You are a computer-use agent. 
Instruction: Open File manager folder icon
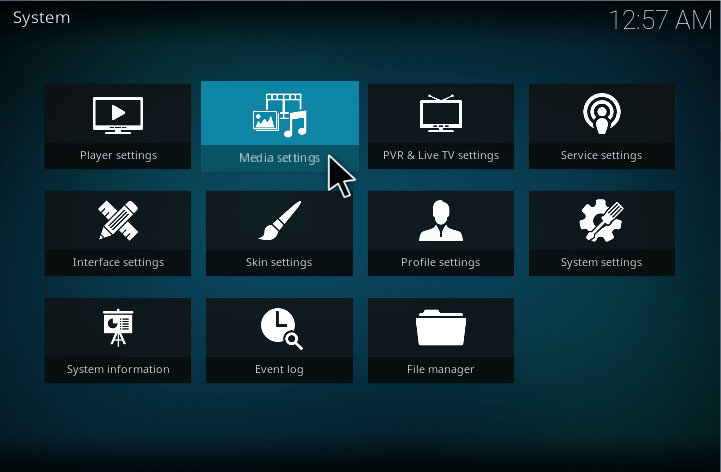[x=441, y=328]
